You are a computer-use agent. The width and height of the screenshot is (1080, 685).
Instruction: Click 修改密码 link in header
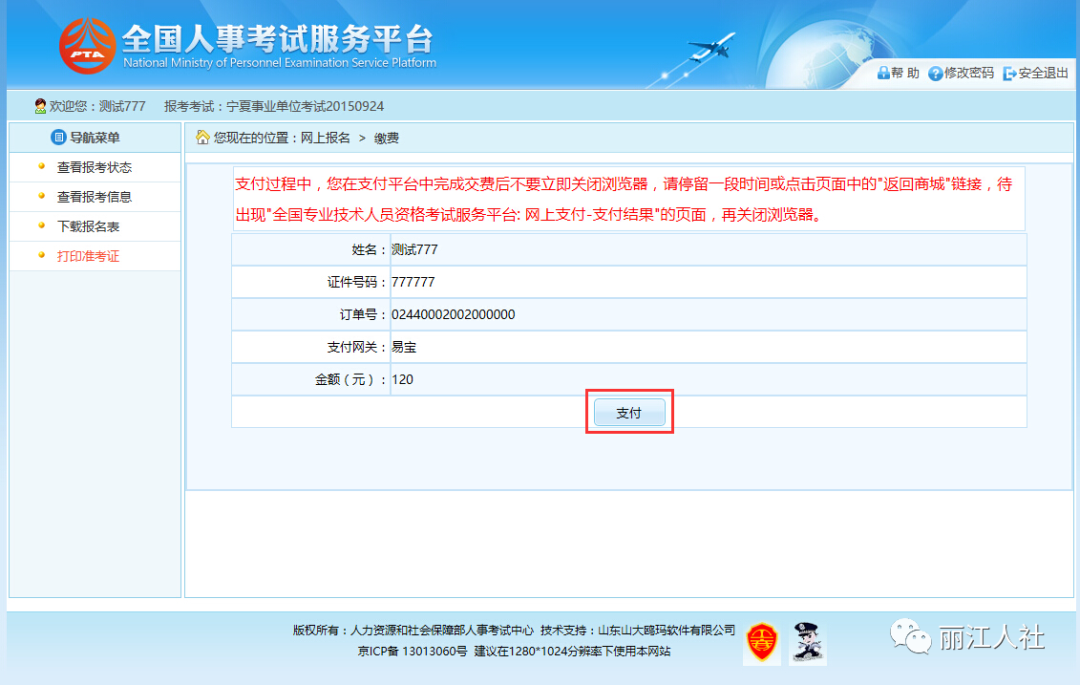click(969, 73)
